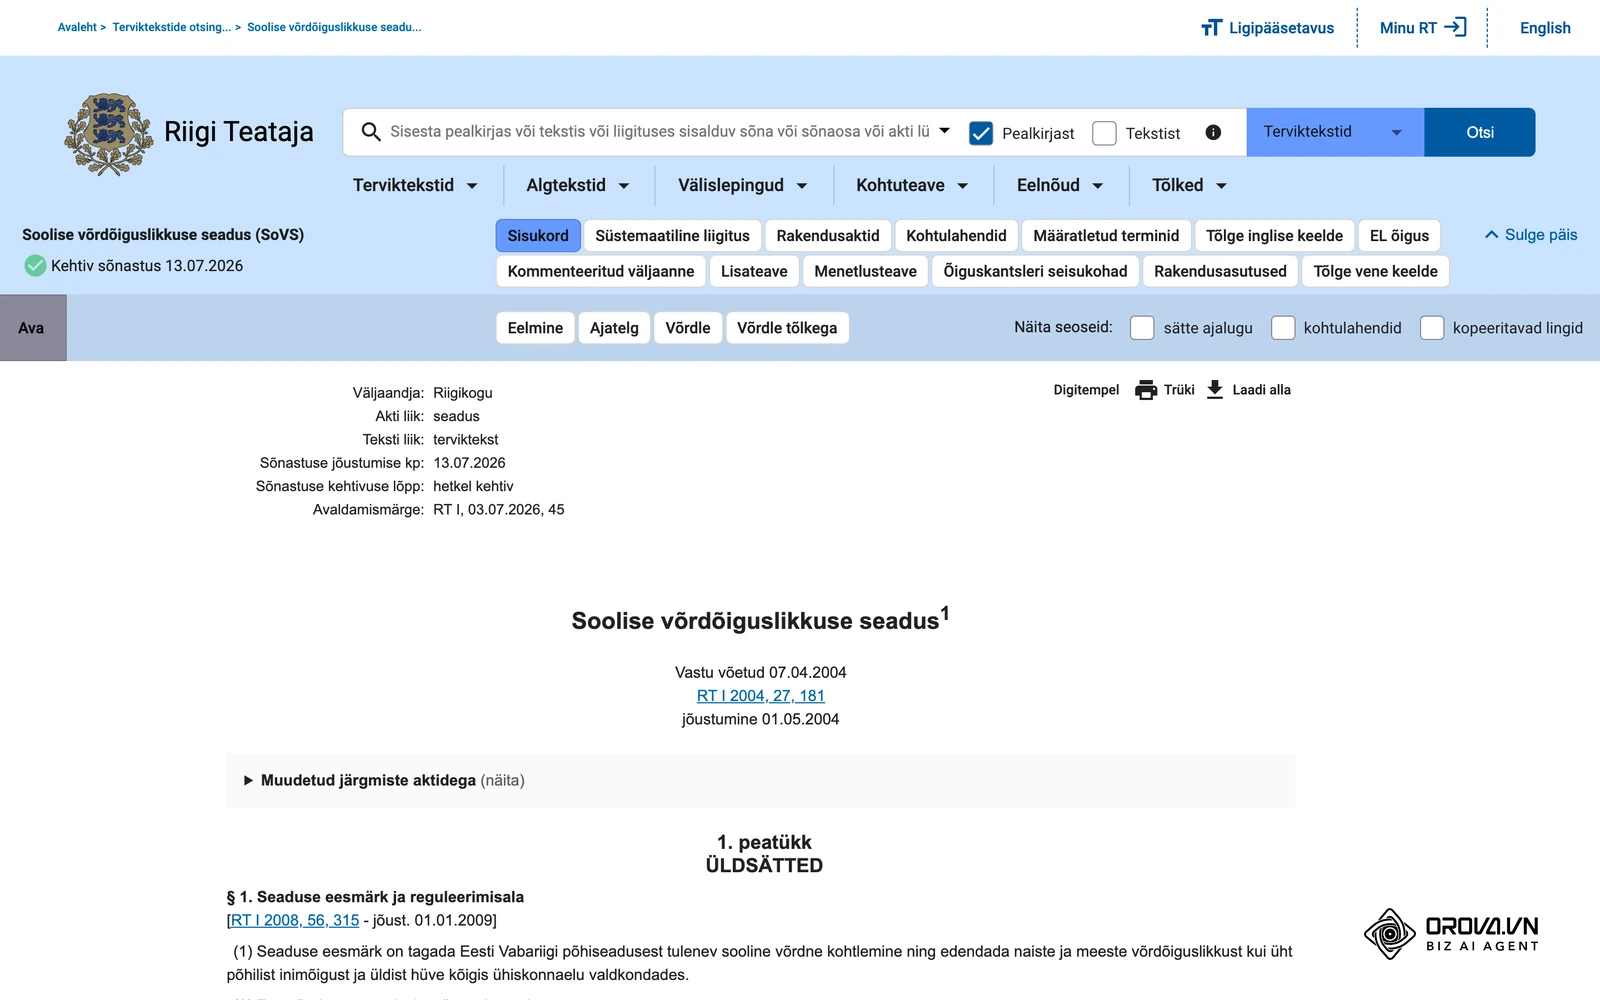Expand Muudetud järgmiste aktidega section
Image resolution: width=1600 pixels, height=1000 pixels.
385,780
